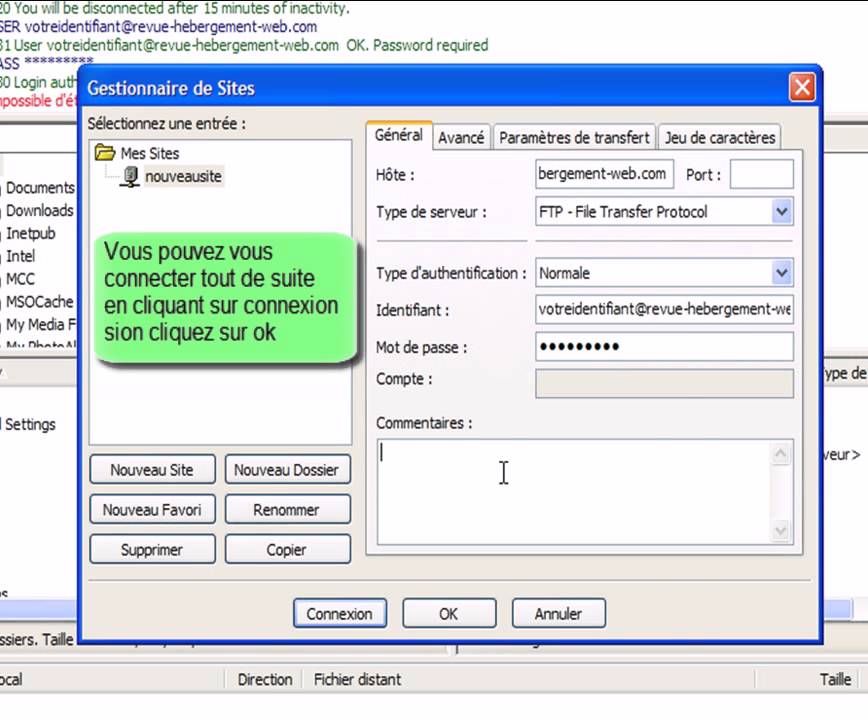Click the Mes Sites folder icon

(105, 152)
